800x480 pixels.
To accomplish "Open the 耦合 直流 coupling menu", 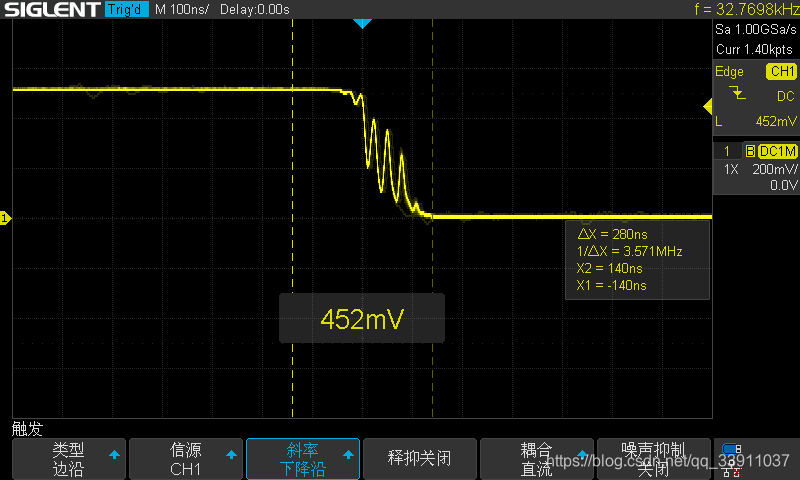I will click(x=537, y=459).
